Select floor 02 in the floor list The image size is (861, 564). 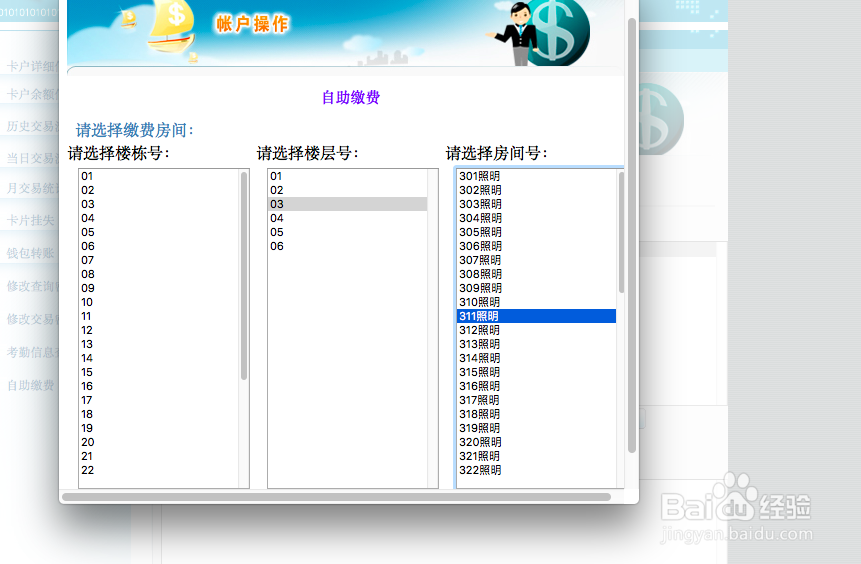[x=348, y=190]
